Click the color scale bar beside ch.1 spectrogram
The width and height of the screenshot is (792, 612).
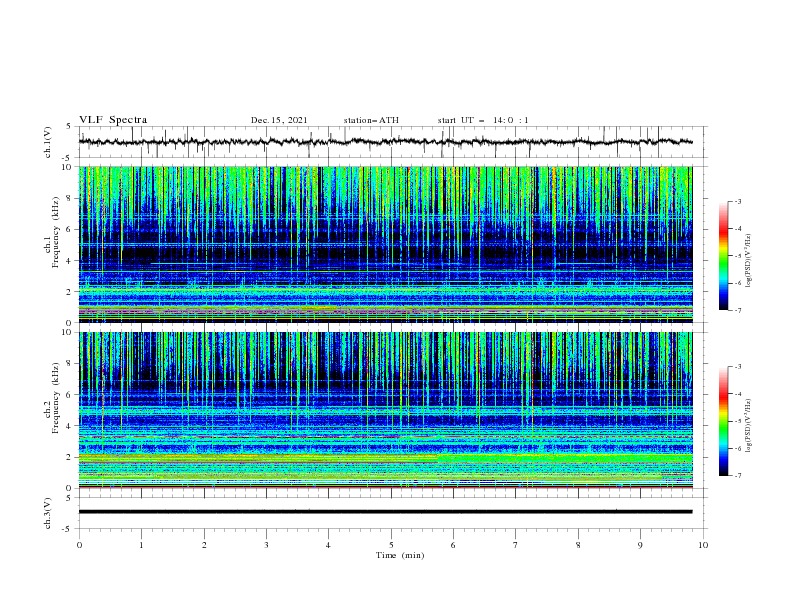pyautogui.click(x=724, y=256)
